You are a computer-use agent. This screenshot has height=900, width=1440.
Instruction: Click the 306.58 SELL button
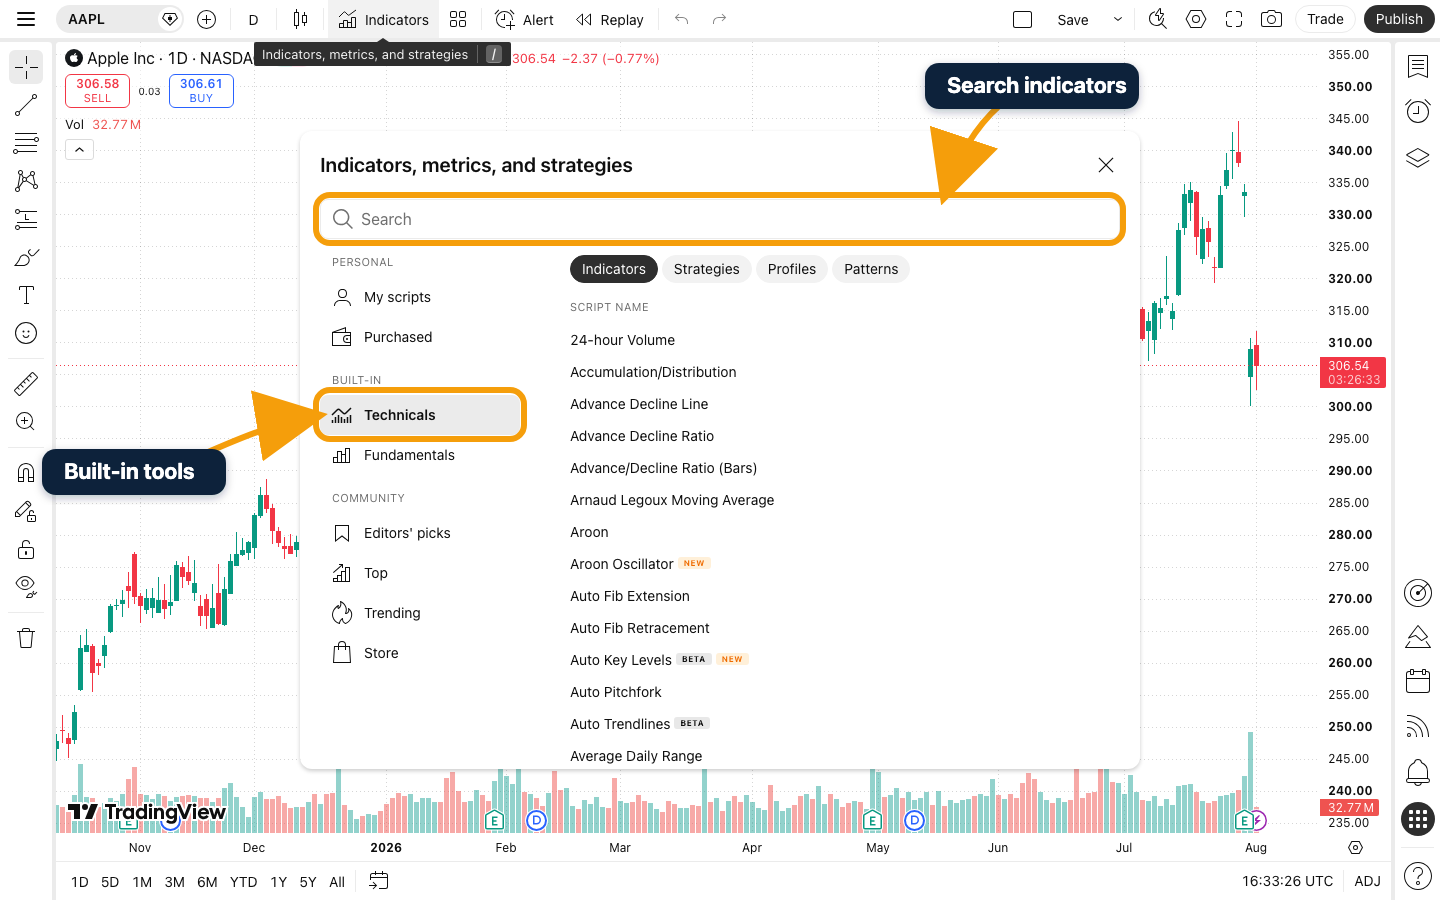[x=97, y=91]
